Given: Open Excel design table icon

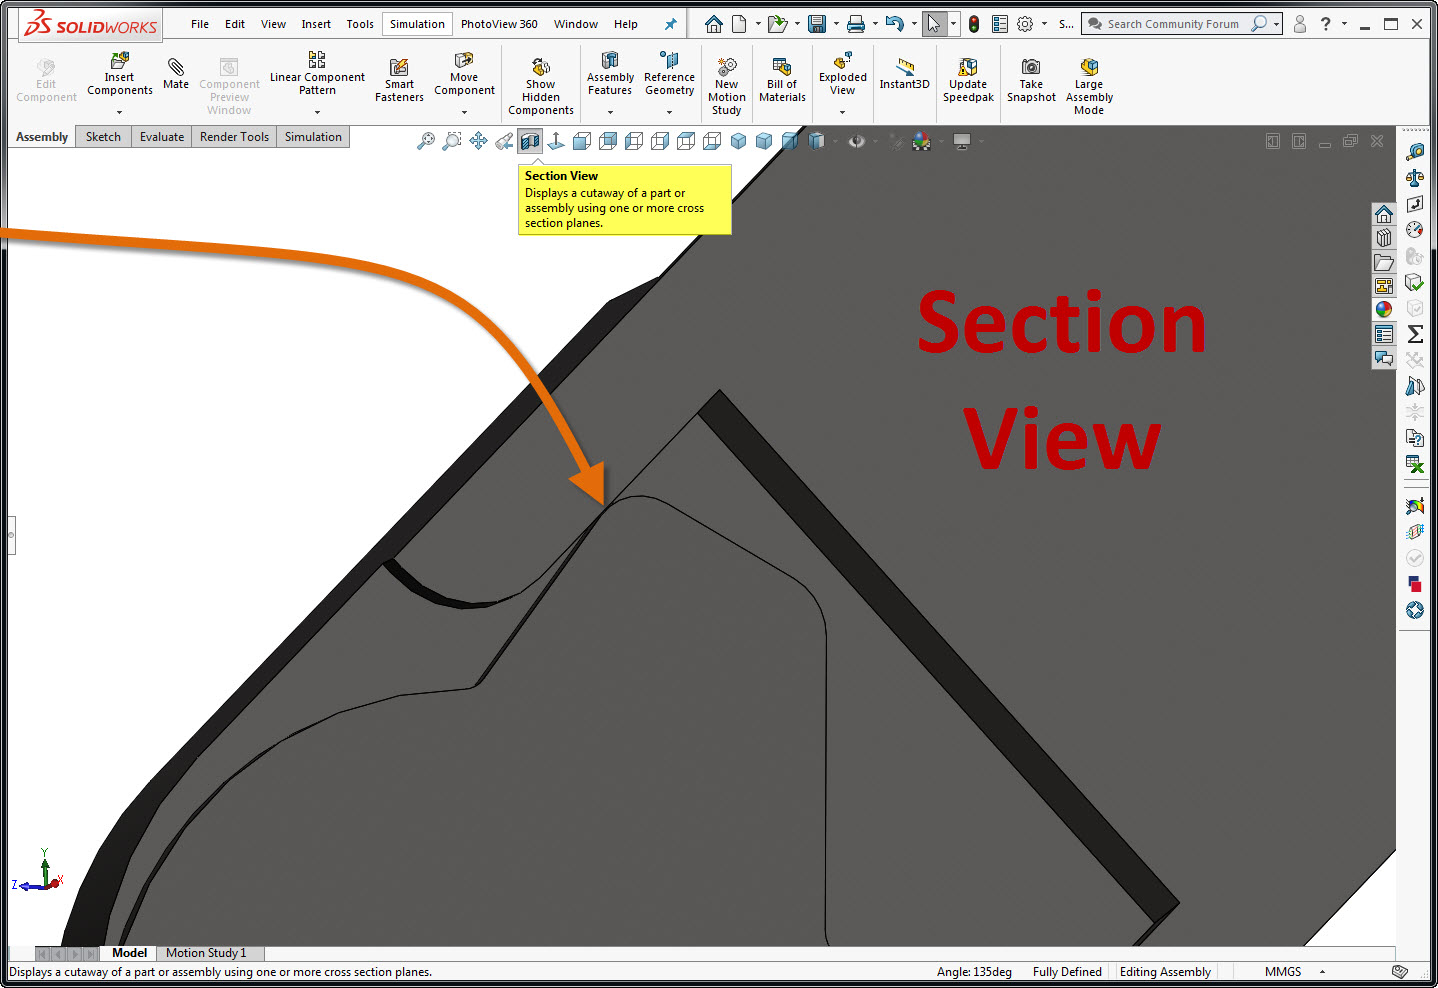Looking at the screenshot, I should 1415,464.
